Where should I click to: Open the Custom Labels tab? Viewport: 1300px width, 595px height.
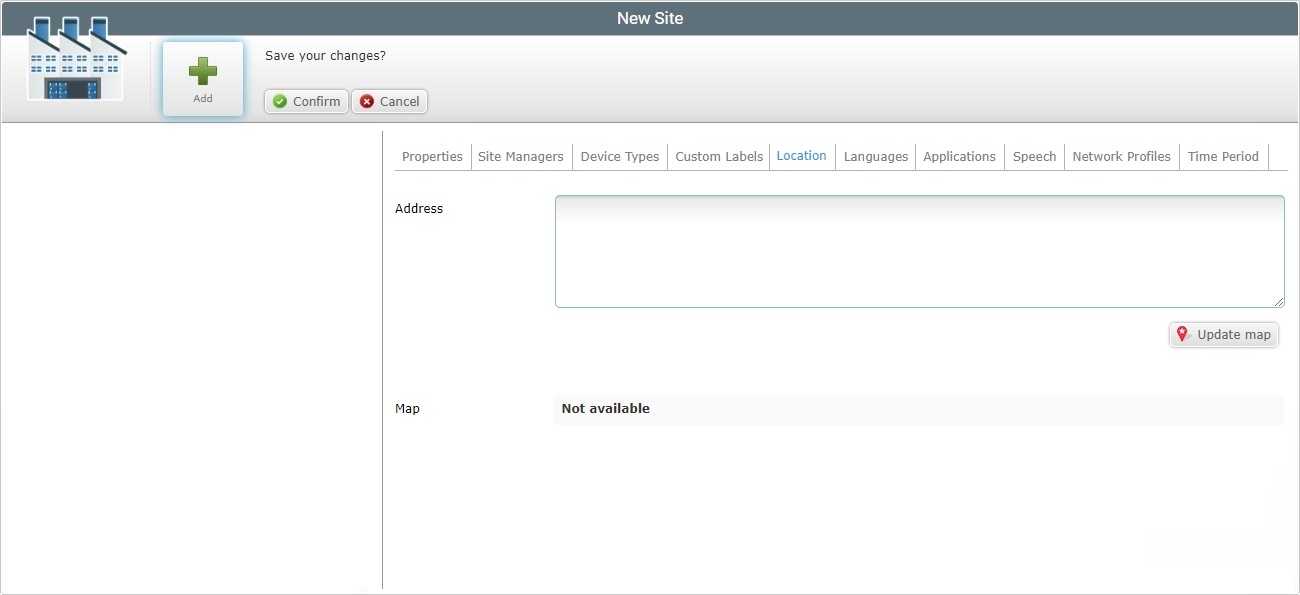pyautogui.click(x=718, y=156)
